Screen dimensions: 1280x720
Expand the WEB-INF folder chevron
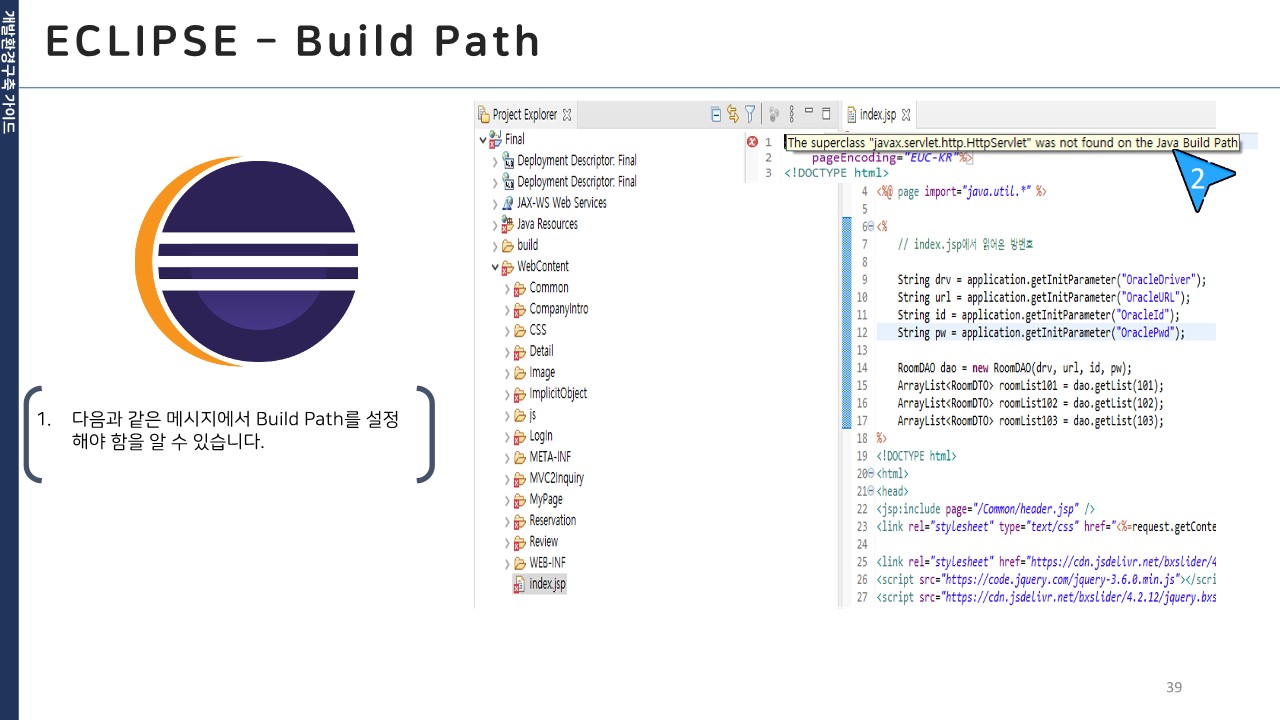(x=507, y=564)
